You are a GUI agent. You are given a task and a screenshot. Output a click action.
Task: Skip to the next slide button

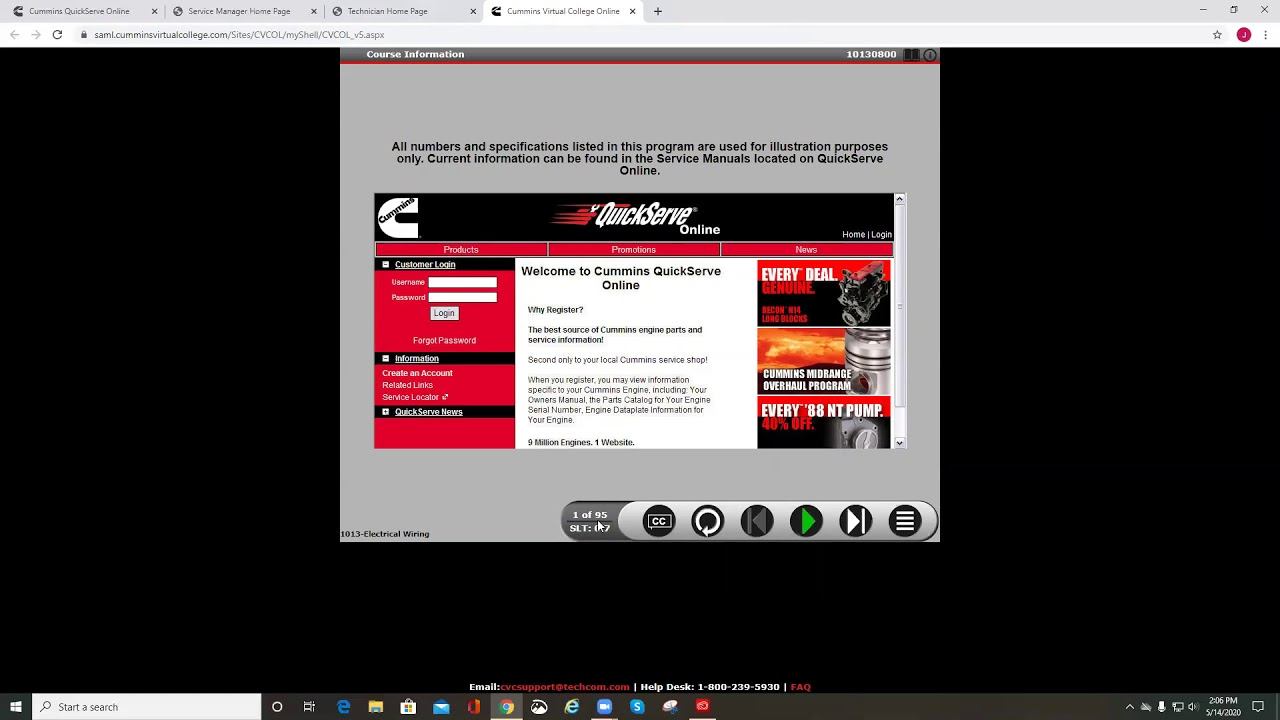point(855,521)
